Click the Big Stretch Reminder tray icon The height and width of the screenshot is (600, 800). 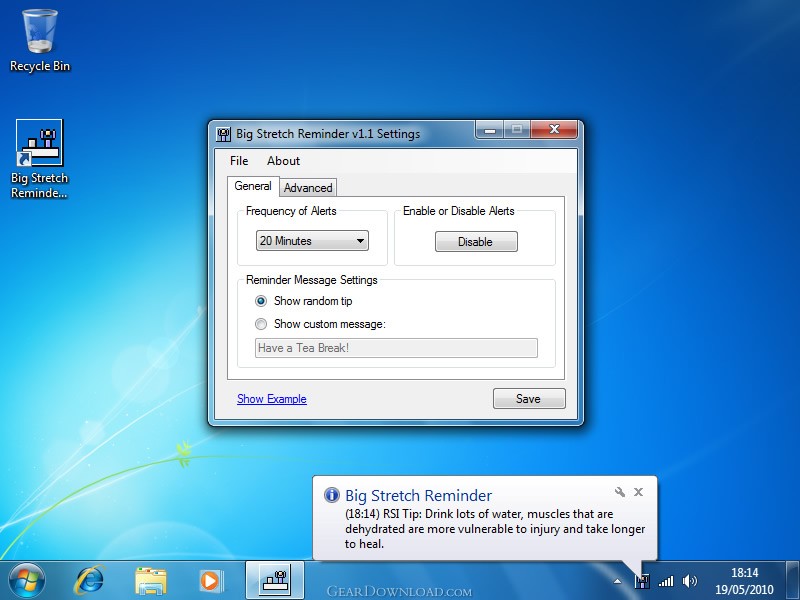(642, 581)
